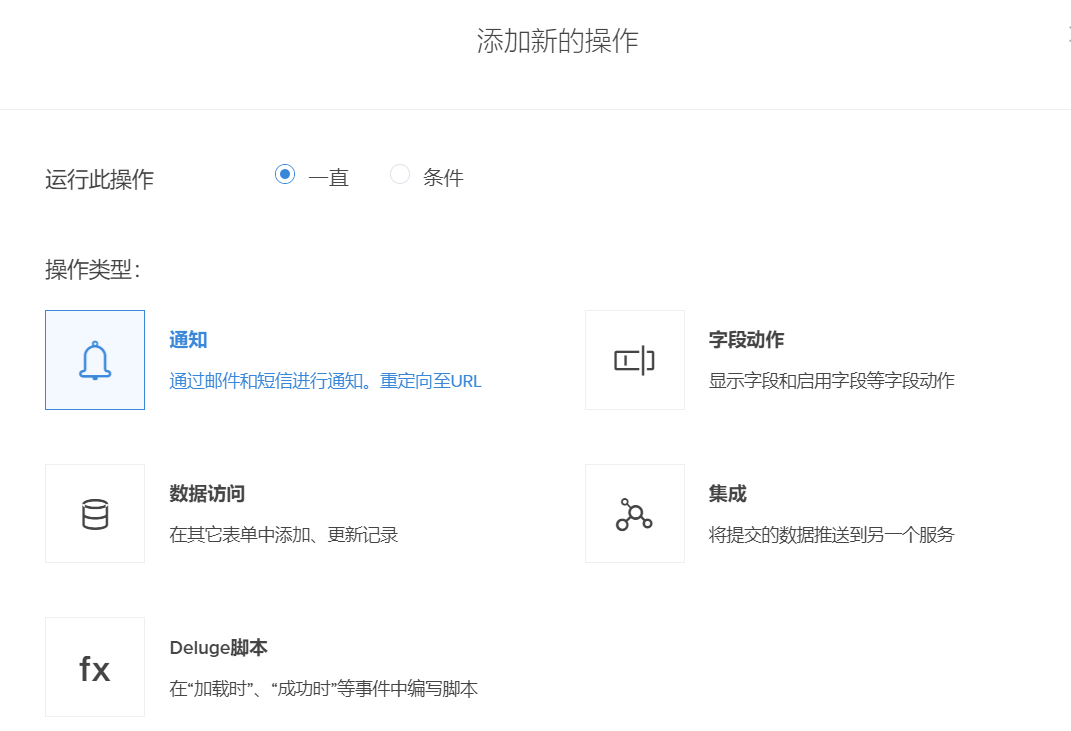
Task: Close the 添加新的操作 dialog
Action: tap(1067, 32)
